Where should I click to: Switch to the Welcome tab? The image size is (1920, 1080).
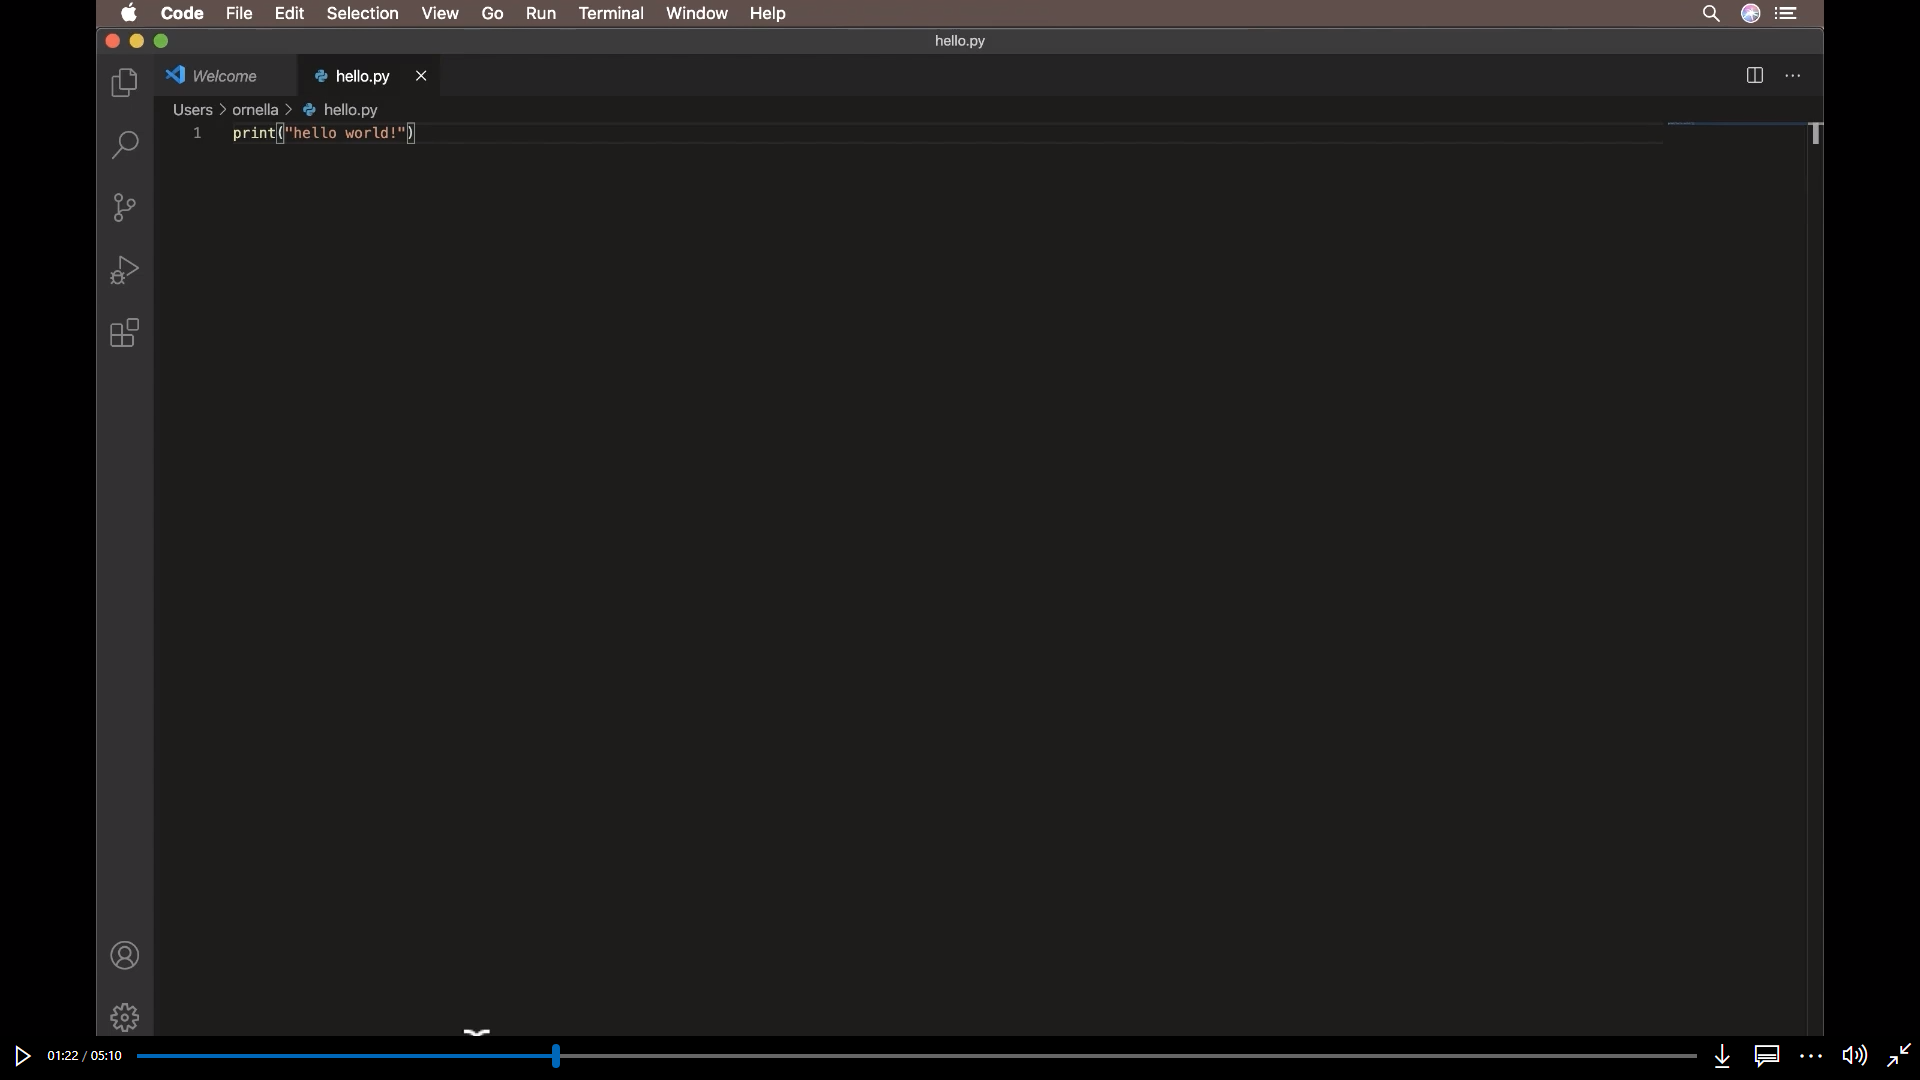224,76
